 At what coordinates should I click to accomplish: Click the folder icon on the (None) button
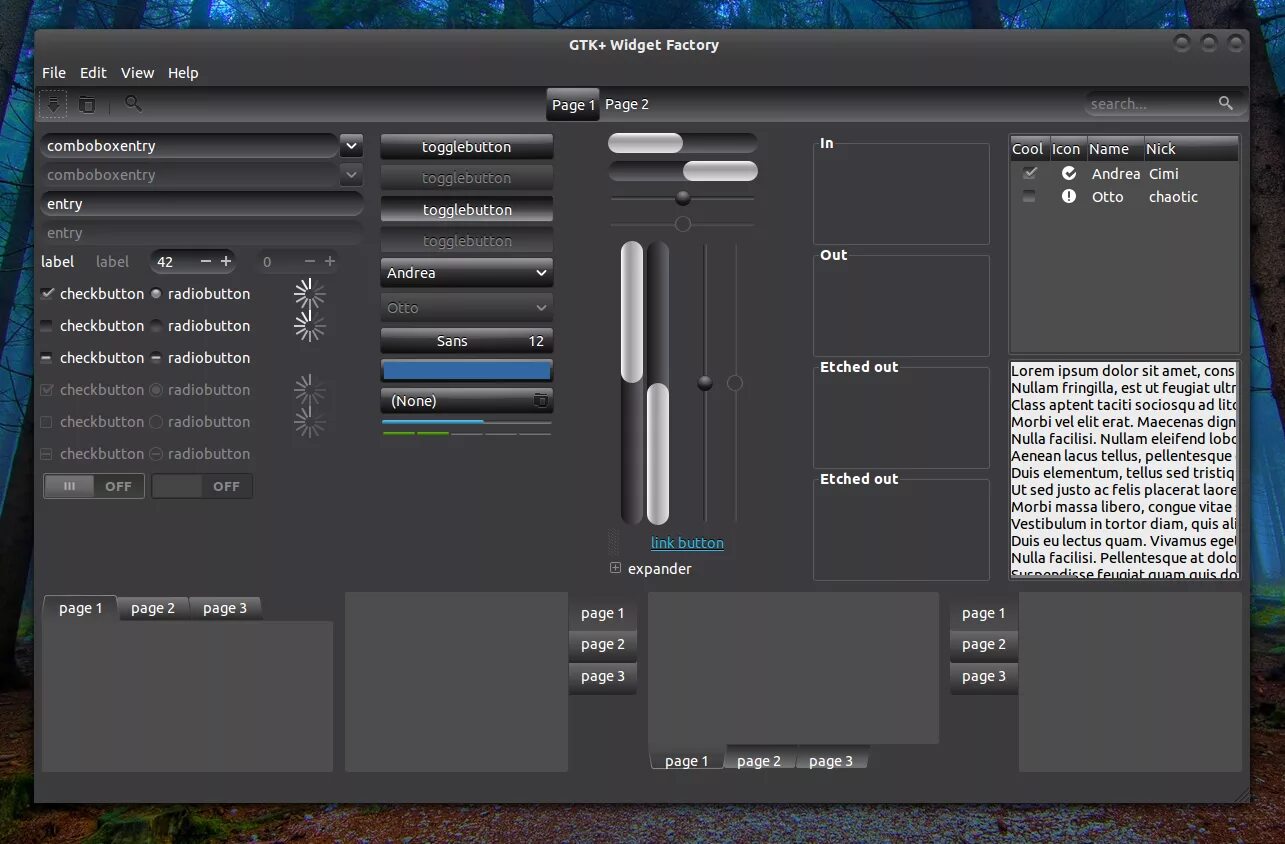tap(540, 400)
